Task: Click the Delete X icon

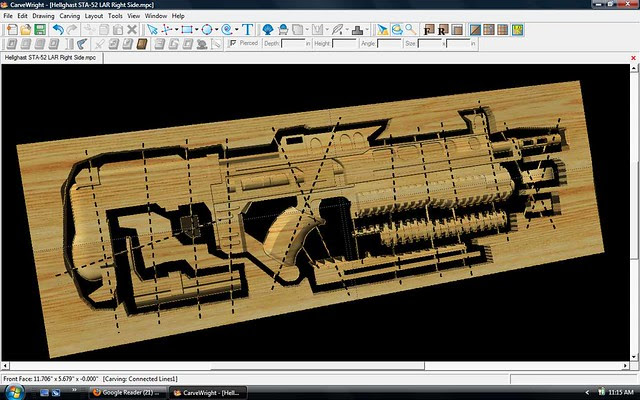Action: point(131,29)
